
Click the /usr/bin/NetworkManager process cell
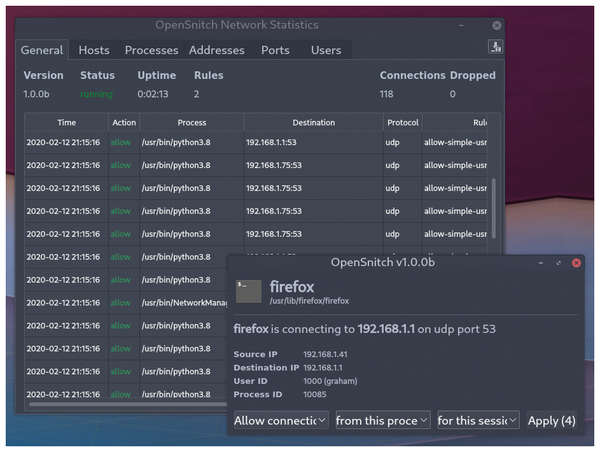184,303
